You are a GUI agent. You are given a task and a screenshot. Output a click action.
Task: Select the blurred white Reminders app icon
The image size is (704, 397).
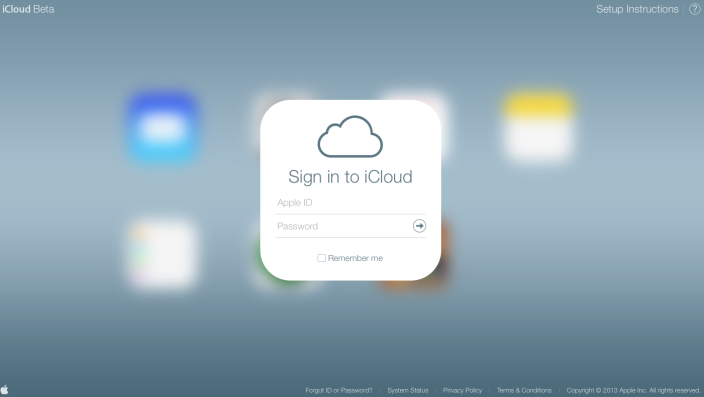click(163, 253)
